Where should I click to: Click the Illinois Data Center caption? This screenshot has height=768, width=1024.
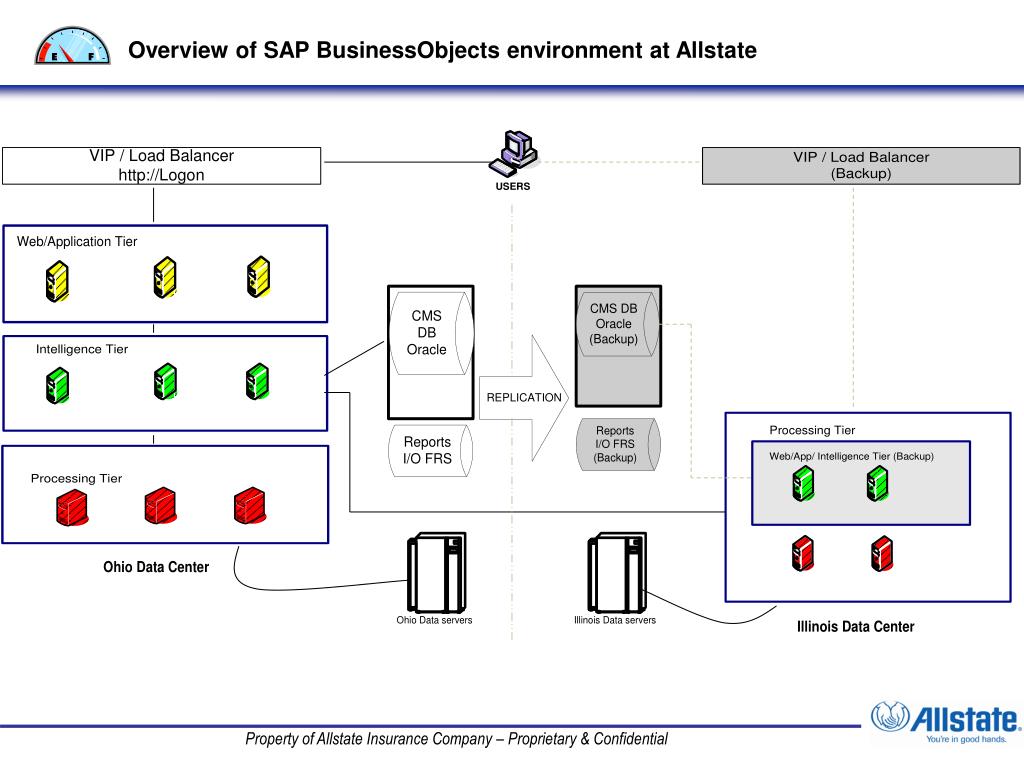coord(856,627)
